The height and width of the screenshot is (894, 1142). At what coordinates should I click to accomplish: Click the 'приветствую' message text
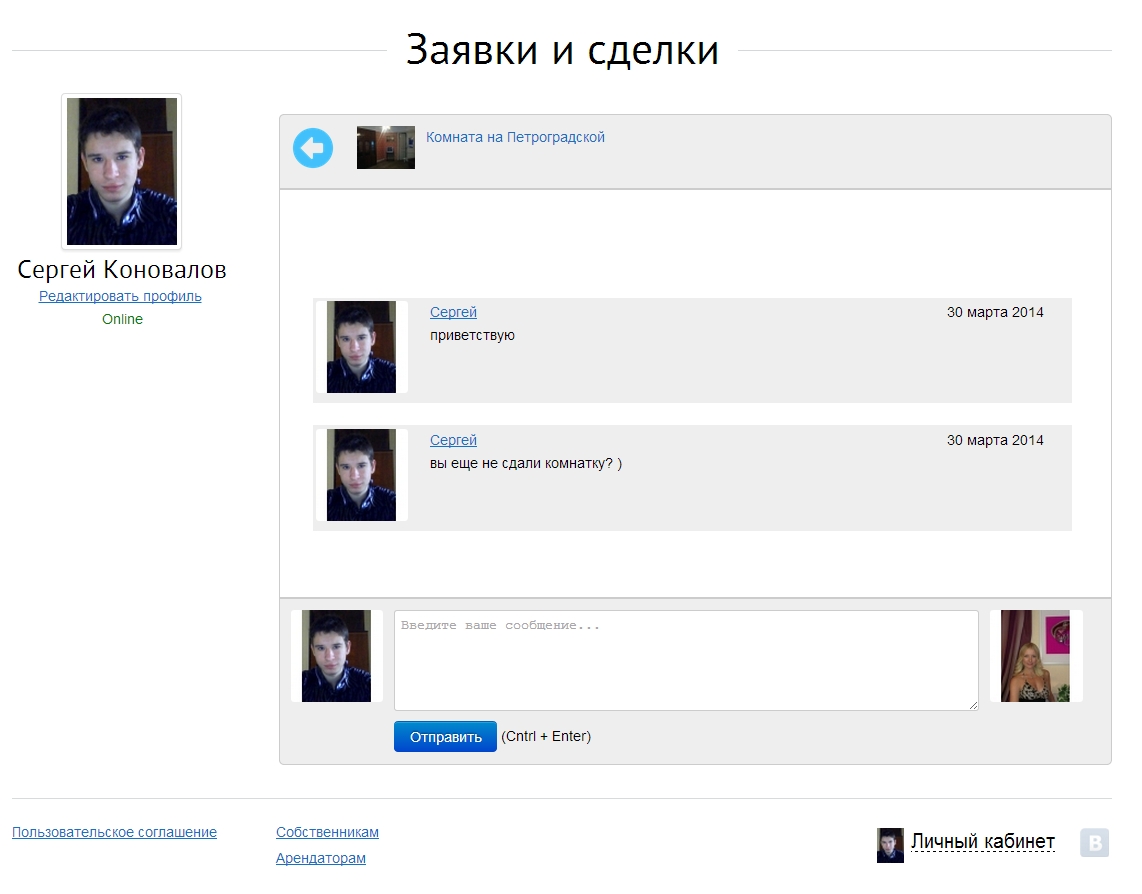click(x=472, y=335)
